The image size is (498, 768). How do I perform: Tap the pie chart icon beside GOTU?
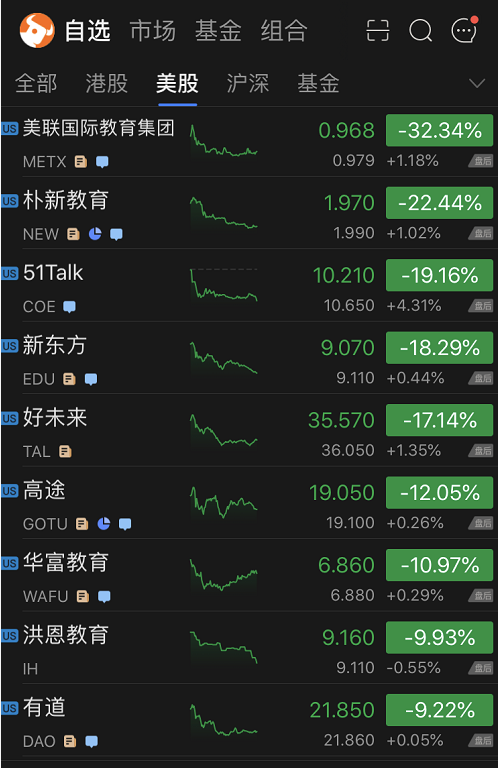(x=104, y=524)
